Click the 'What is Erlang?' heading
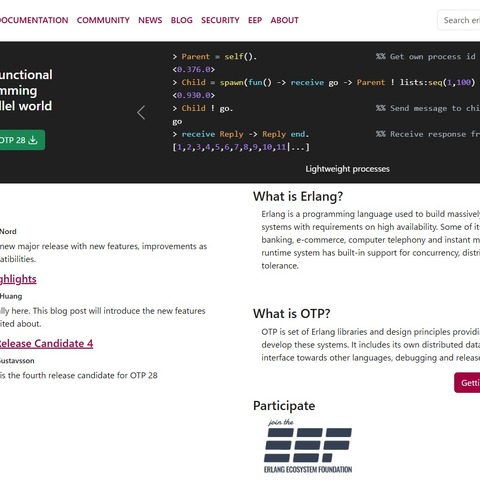480x480 pixels. (x=298, y=196)
